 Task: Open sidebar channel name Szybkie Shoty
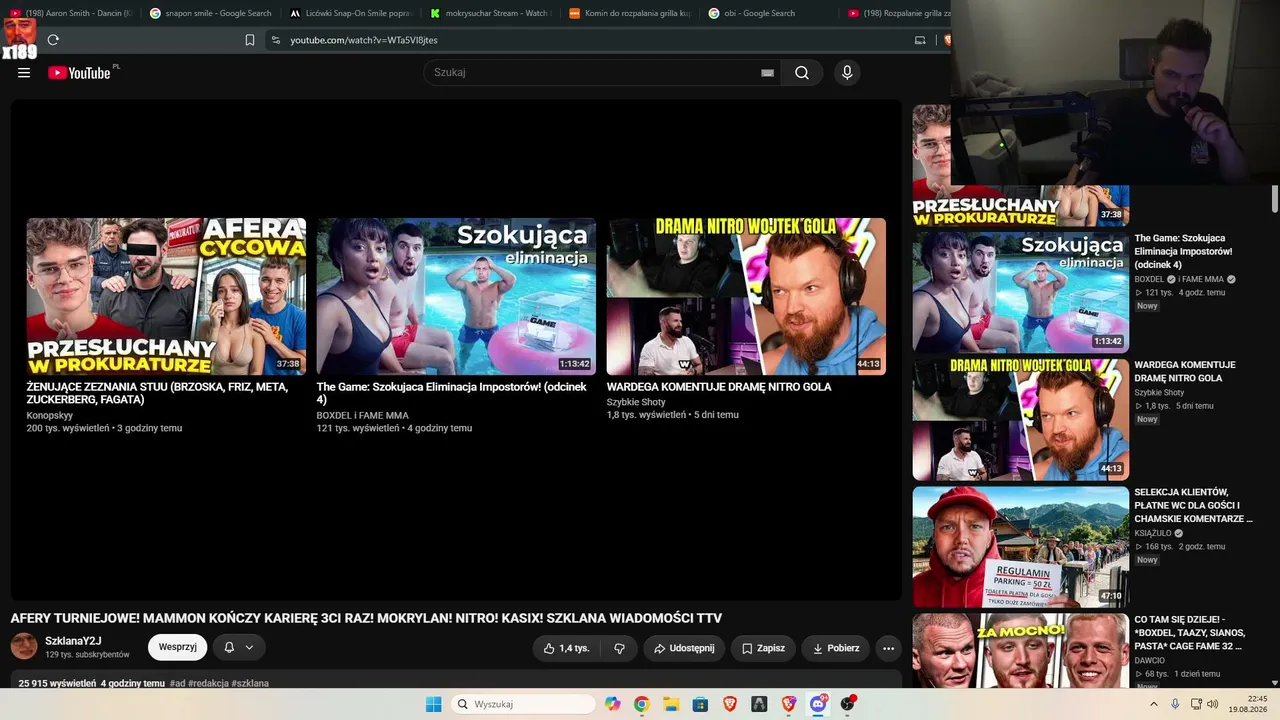click(x=1159, y=393)
